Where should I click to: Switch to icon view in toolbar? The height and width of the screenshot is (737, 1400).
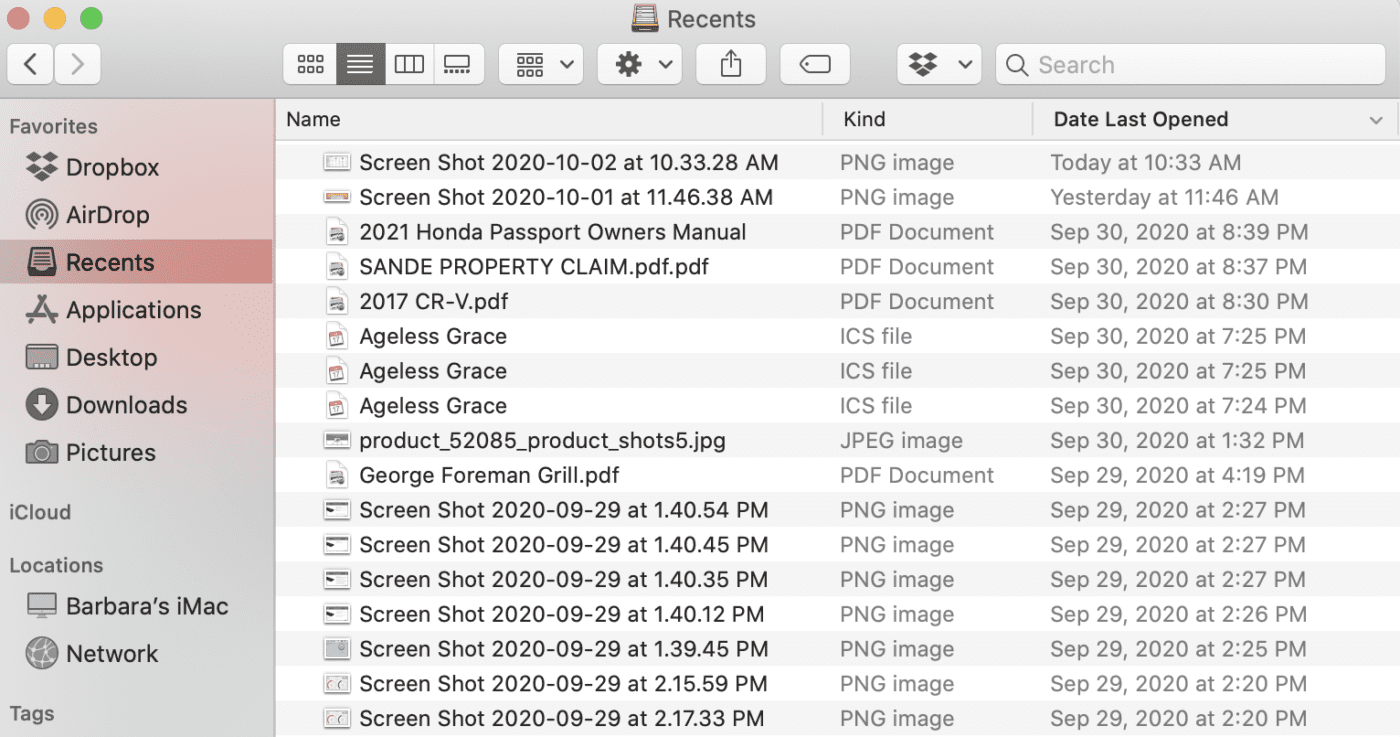[x=310, y=65]
